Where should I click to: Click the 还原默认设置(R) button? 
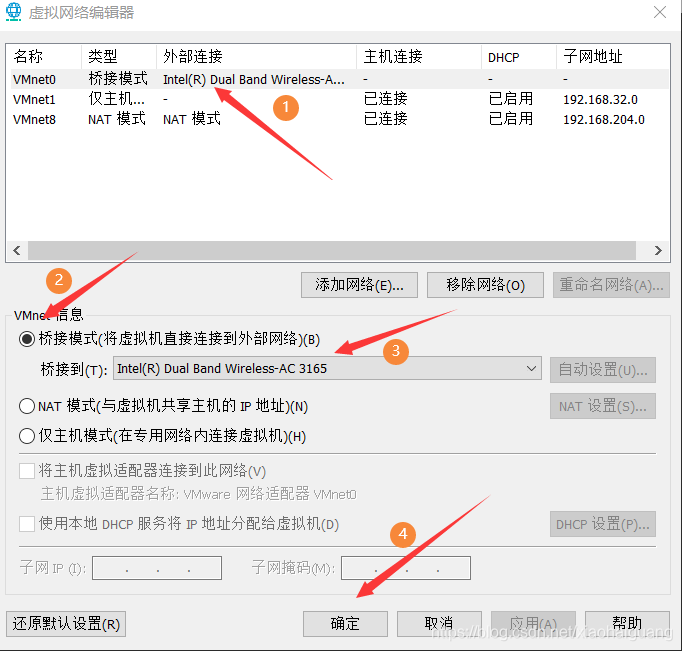66,624
